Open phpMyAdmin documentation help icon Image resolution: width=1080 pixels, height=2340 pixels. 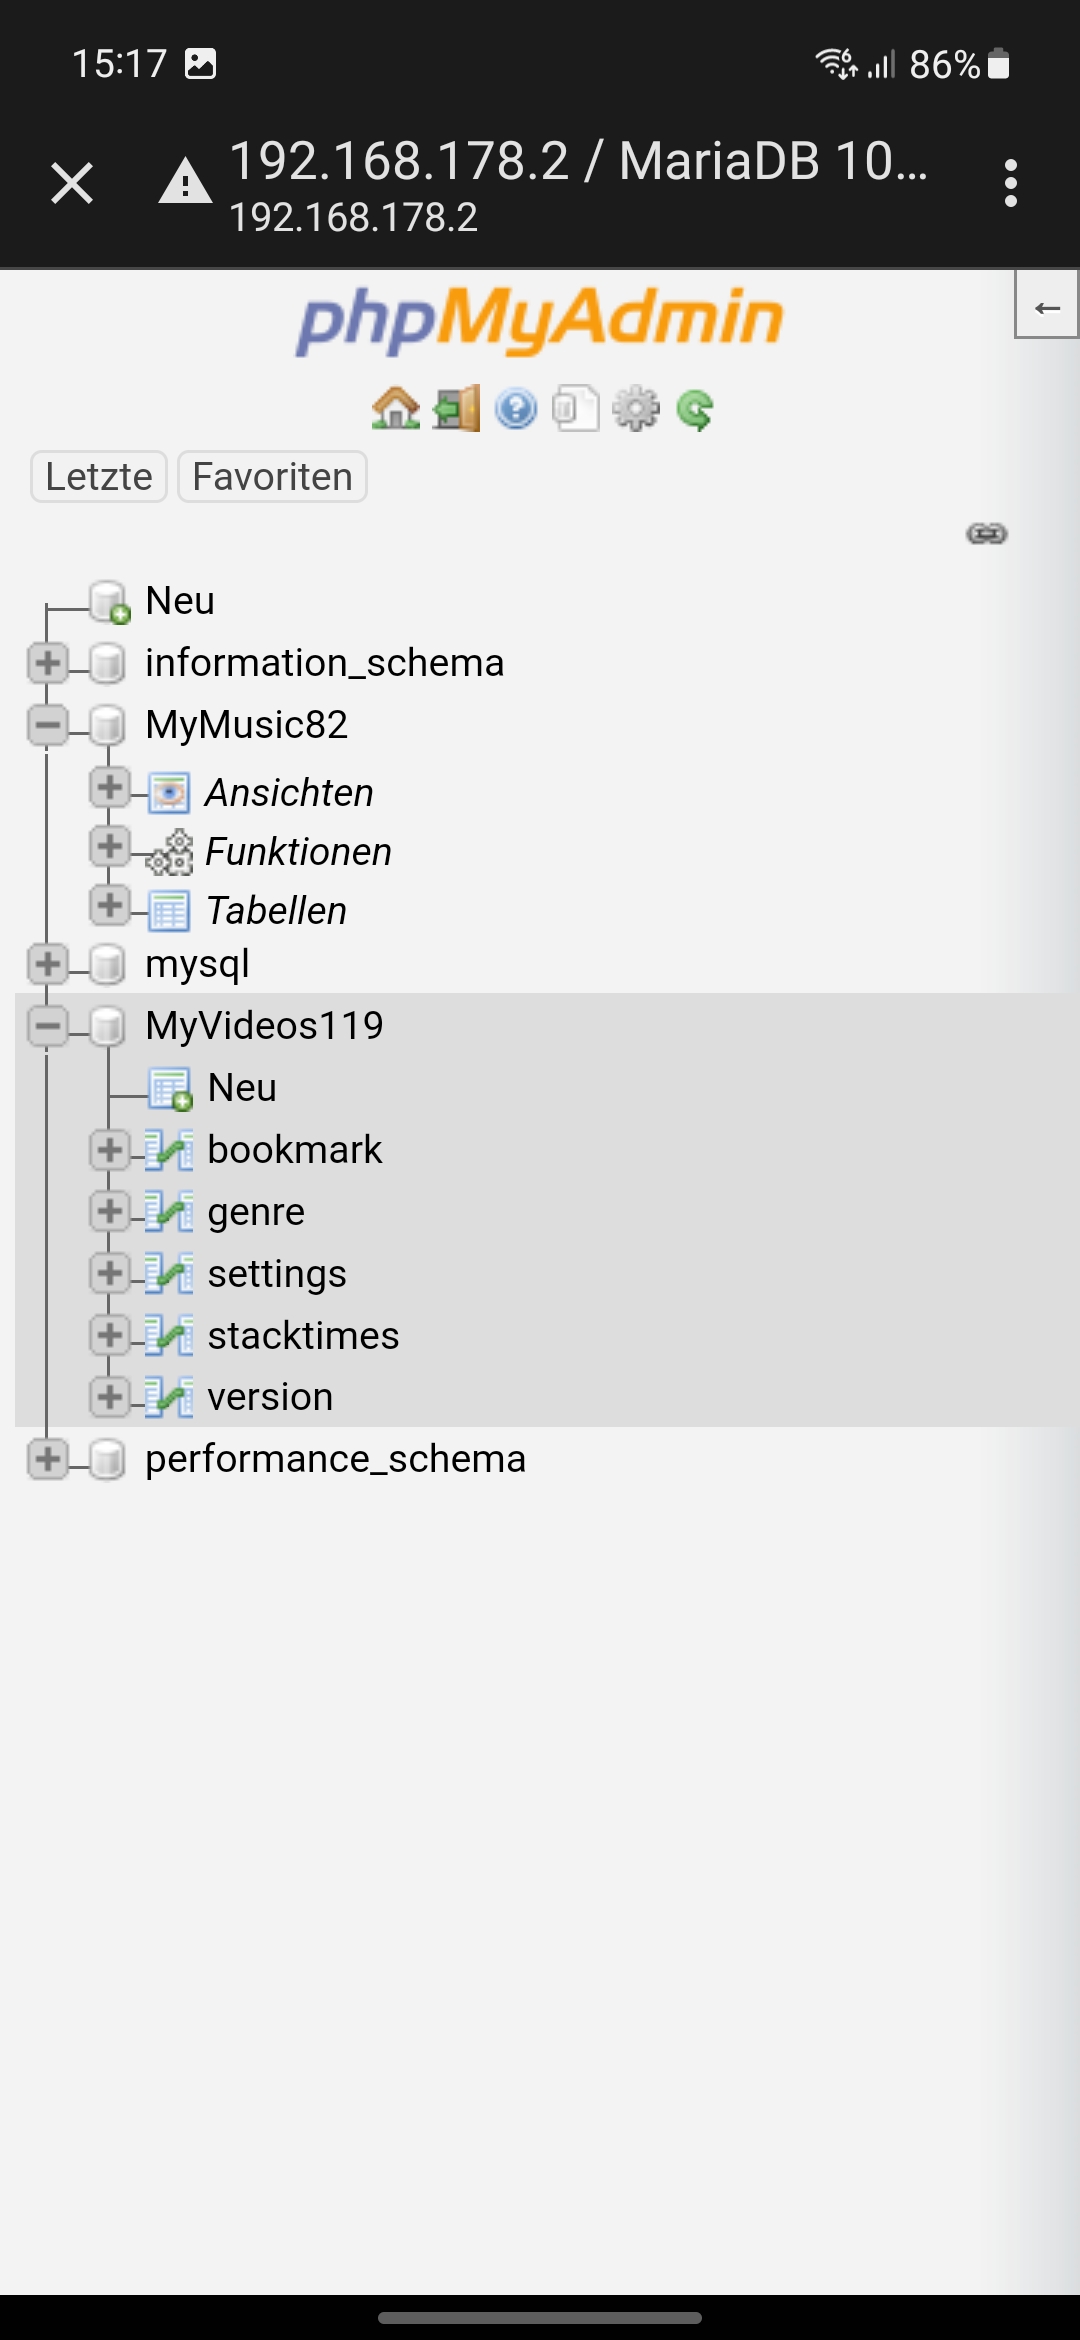516,409
